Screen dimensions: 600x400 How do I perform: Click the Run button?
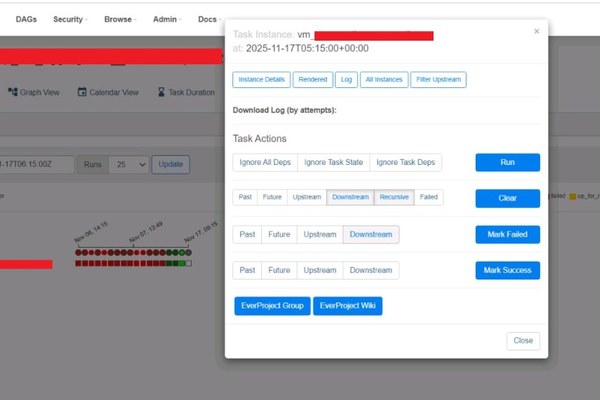508,162
